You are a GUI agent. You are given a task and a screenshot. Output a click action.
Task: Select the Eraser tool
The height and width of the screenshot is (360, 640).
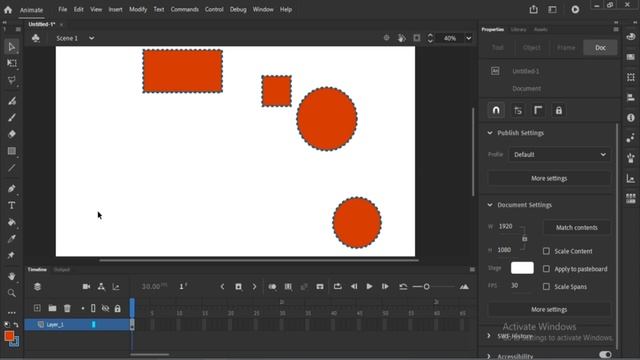11,134
